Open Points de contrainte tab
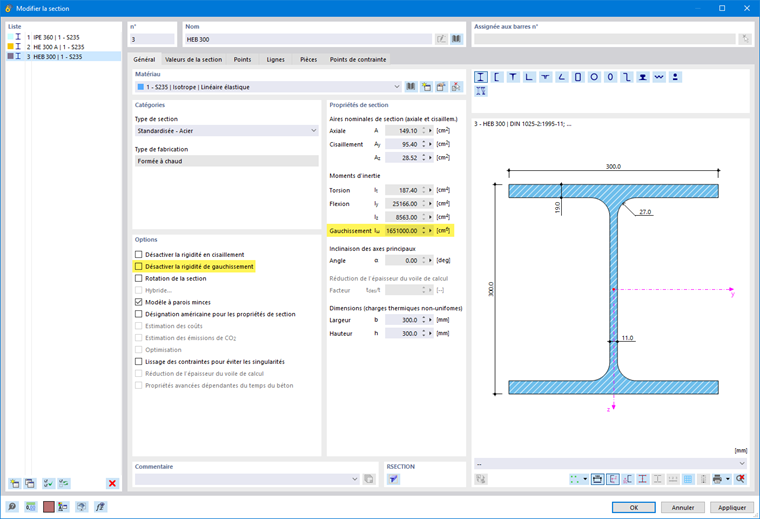Screen dimensions: 760x519 [x=358, y=59]
